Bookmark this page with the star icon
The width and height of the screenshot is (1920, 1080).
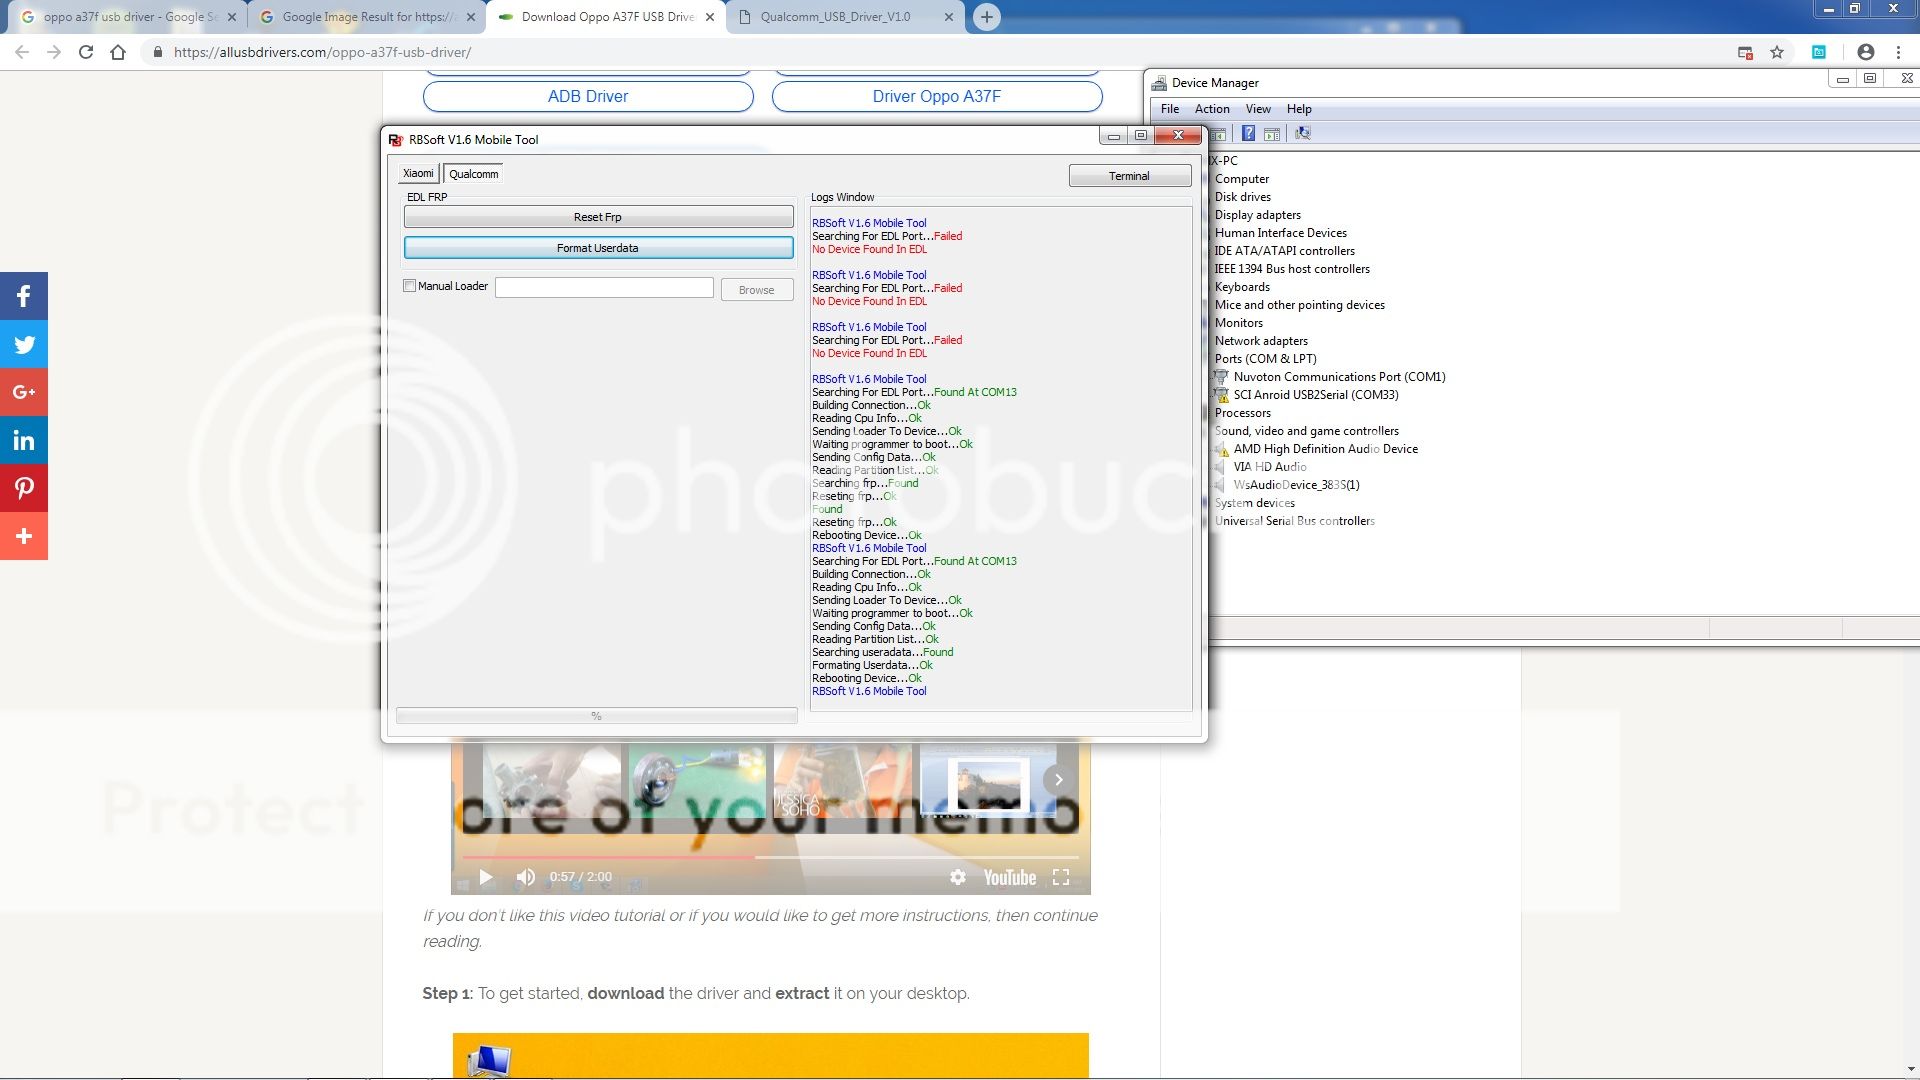click(x=1777, y=52)
